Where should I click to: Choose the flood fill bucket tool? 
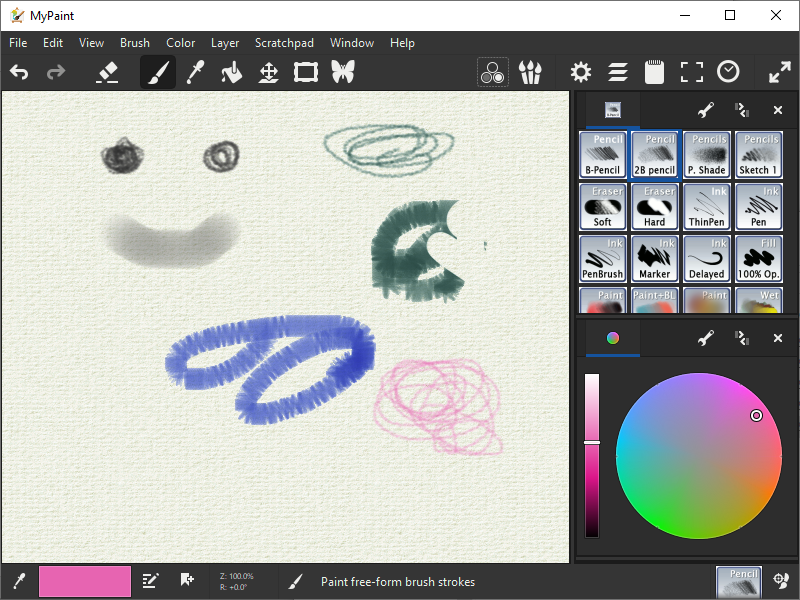(x=231, y=72)
